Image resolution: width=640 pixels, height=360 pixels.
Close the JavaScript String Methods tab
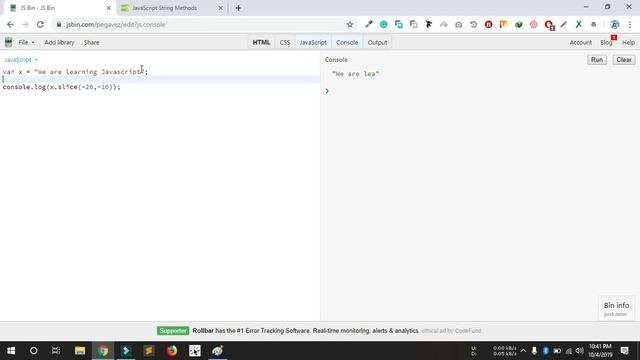pos(220,8)
